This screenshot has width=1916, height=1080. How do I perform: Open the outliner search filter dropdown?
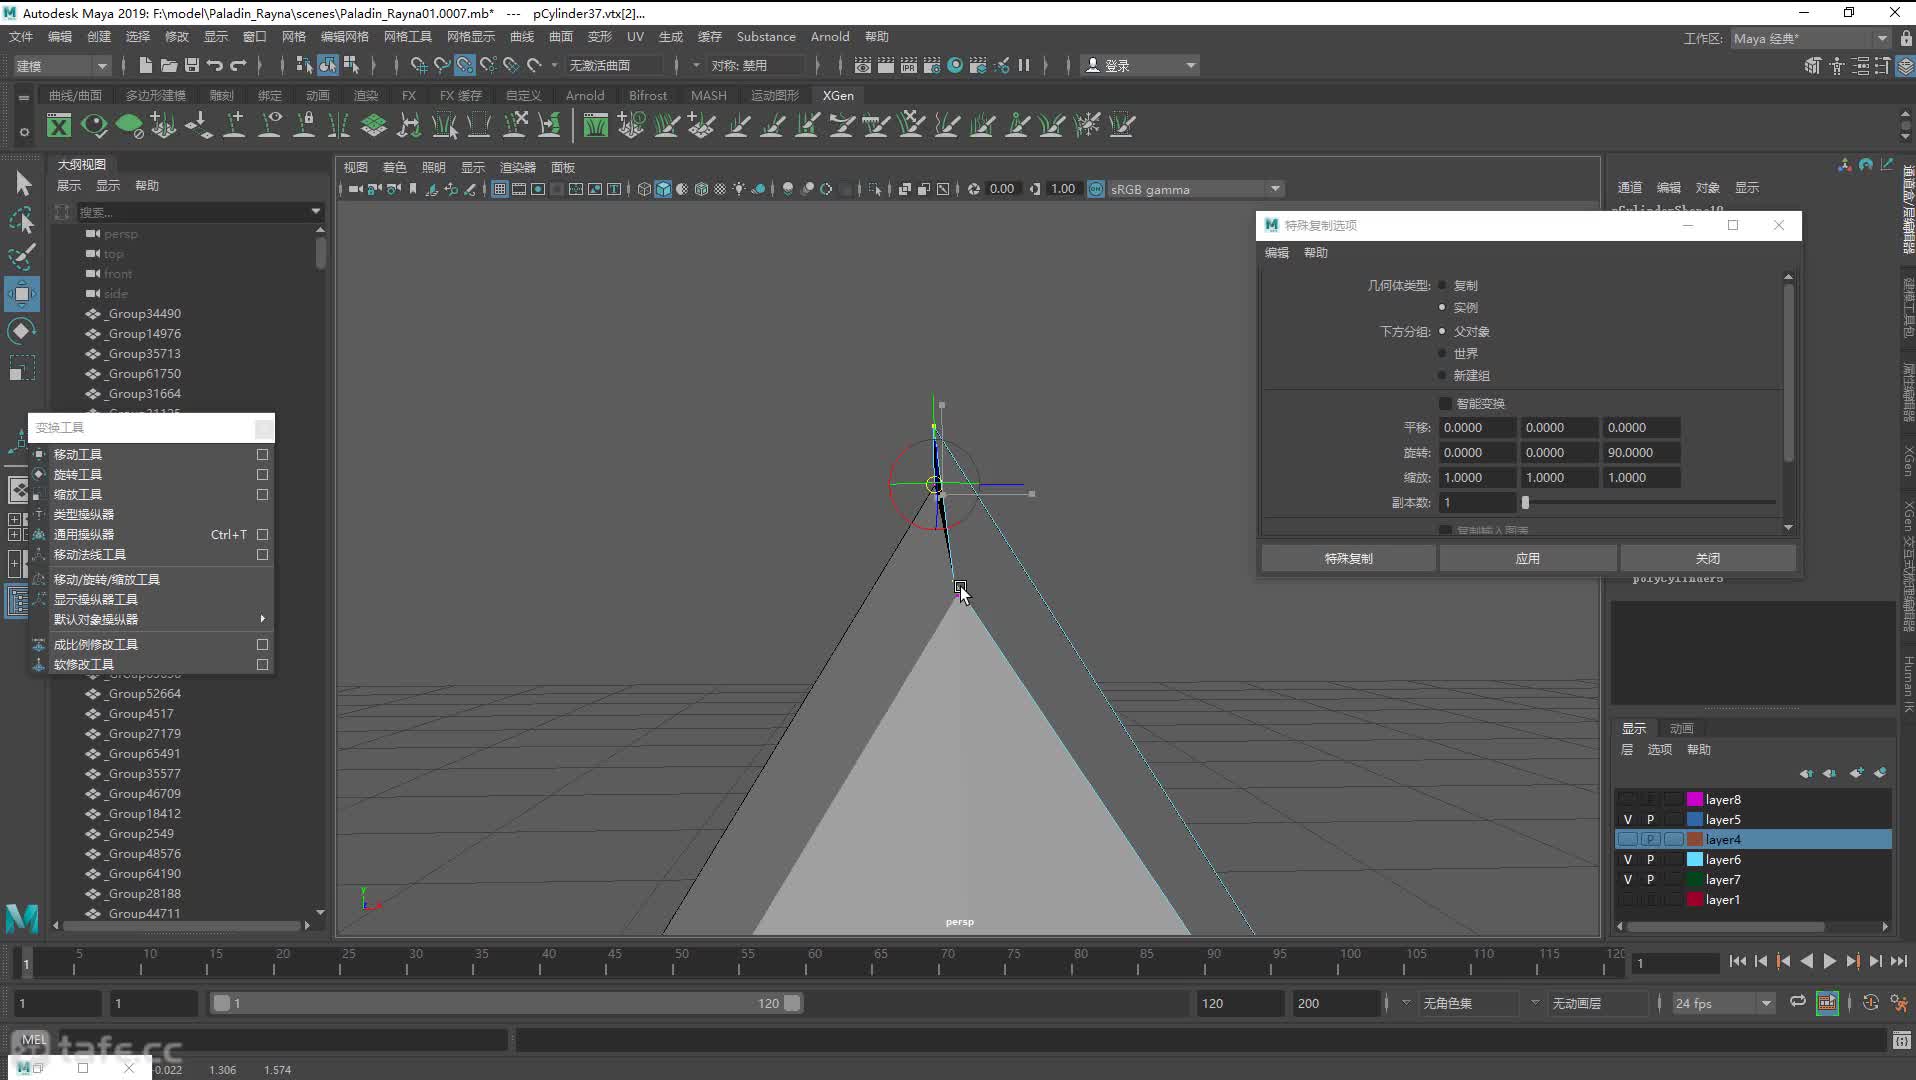(x=316, y=211)
